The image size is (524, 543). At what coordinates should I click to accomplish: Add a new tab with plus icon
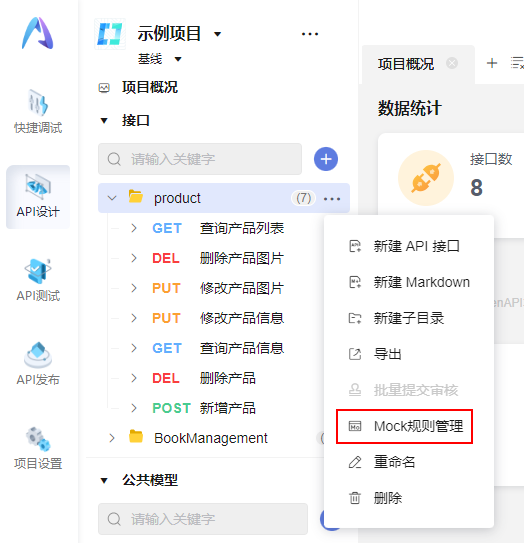tap(492, 63)
